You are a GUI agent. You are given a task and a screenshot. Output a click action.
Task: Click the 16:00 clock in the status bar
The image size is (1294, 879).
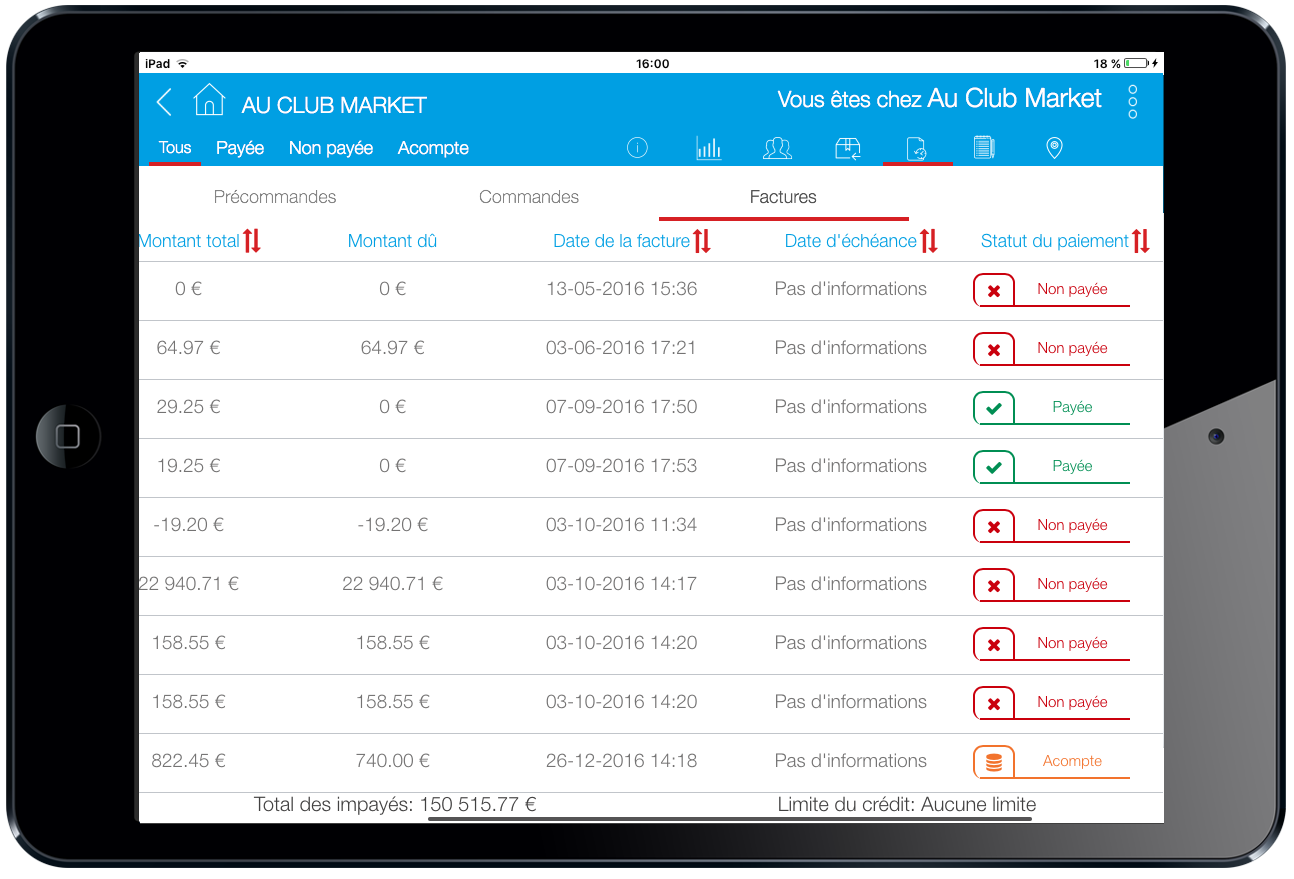(x=652, y=63)
